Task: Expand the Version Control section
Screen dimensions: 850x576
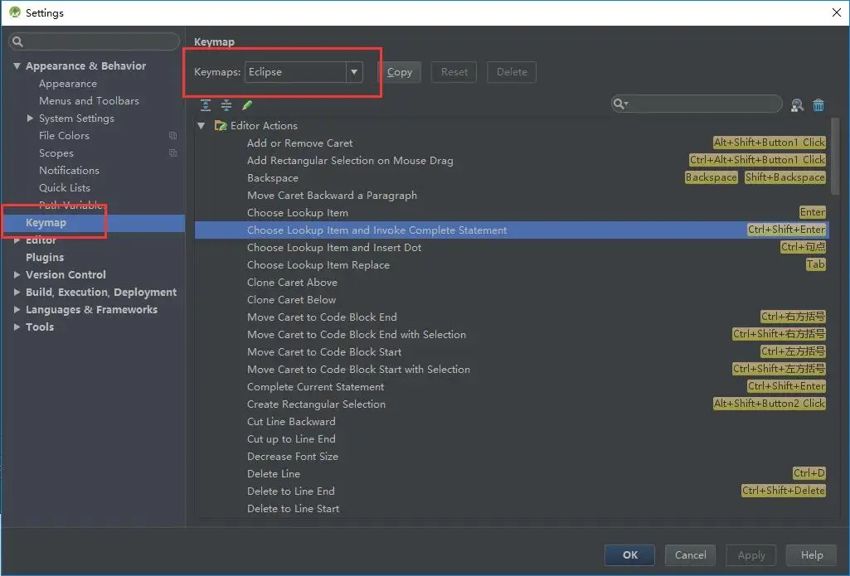Action: (x=17, y=275)
